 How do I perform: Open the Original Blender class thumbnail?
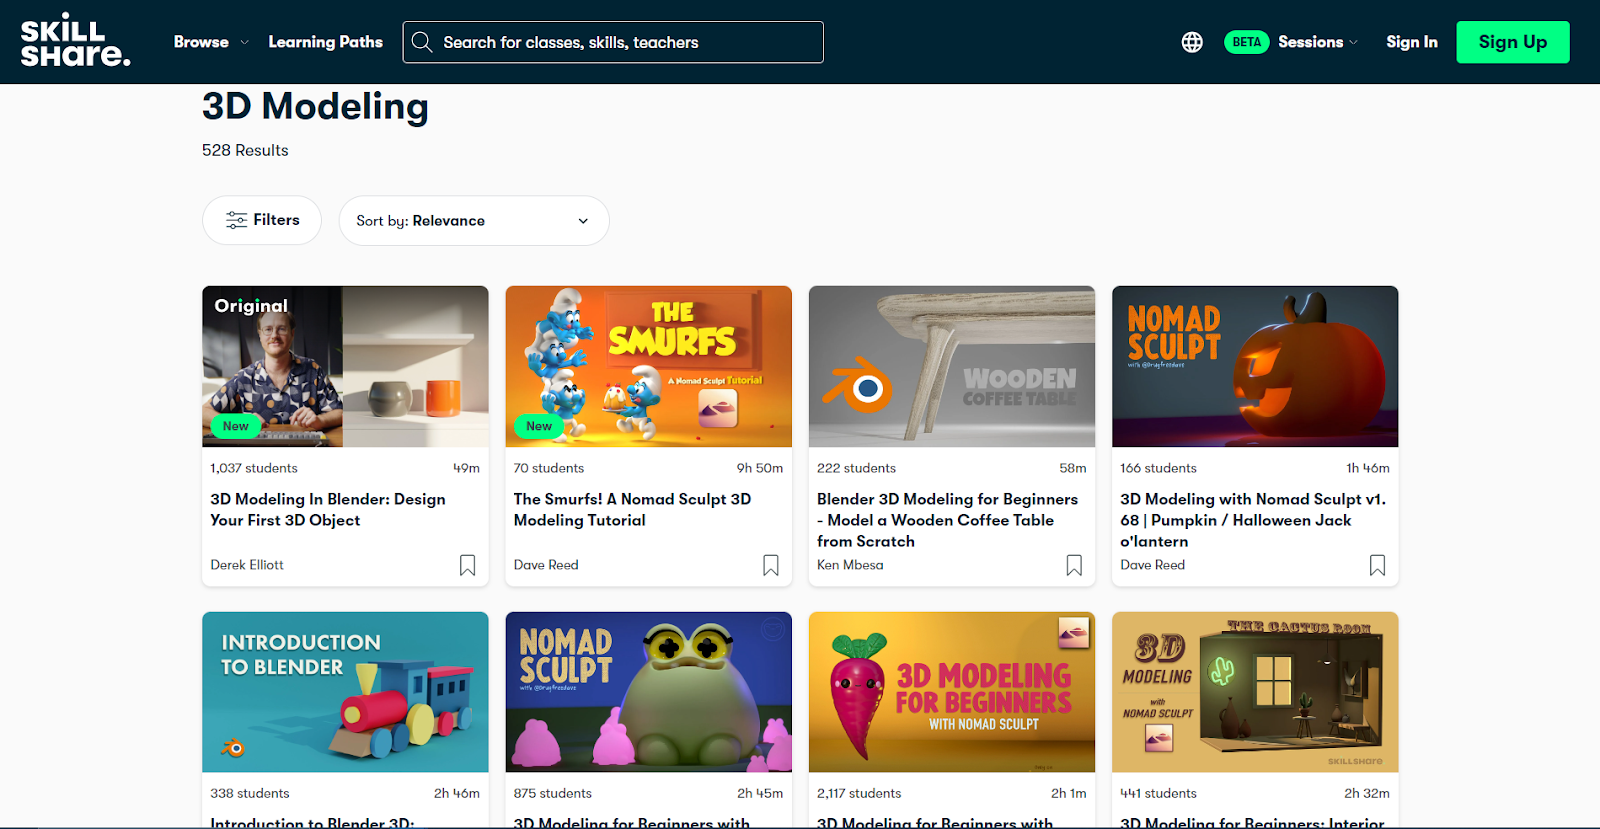tap(345, 366)
